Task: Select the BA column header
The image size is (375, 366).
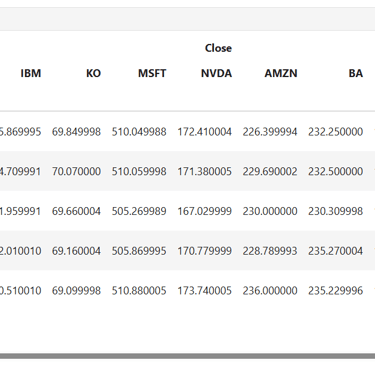Action: pos(356,73)
